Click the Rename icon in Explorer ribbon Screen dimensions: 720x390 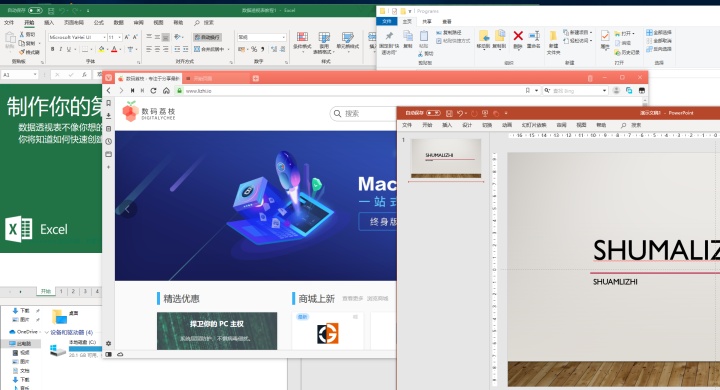point(534,36)
